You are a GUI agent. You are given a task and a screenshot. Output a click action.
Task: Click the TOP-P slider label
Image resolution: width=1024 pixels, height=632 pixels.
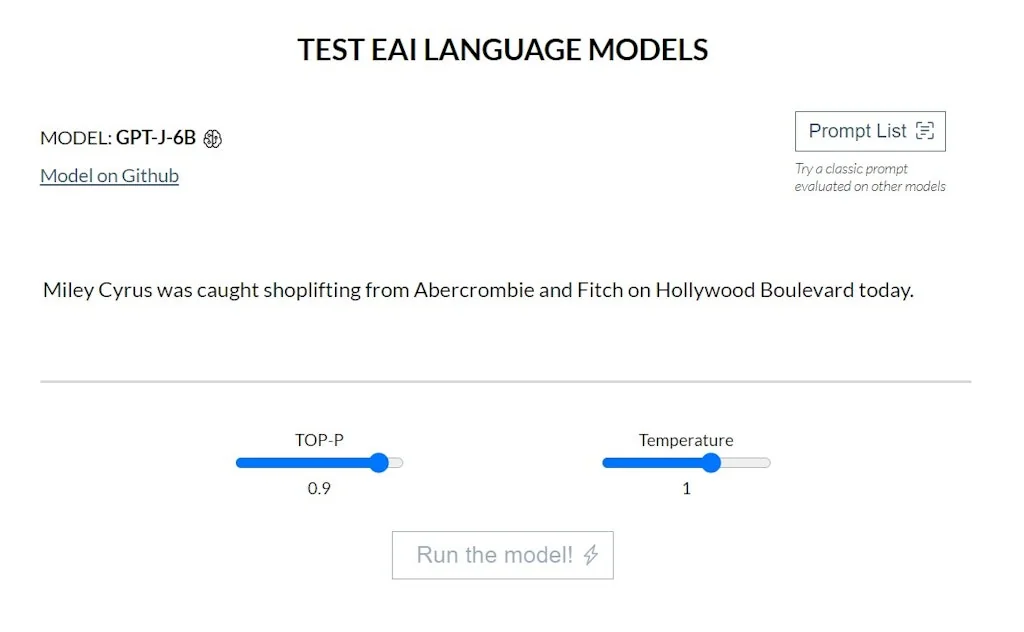(320, 440)
